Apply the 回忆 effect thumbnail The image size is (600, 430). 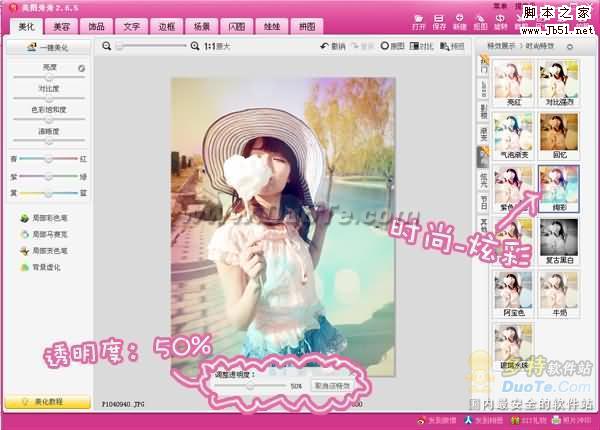[x=559, y=136]
